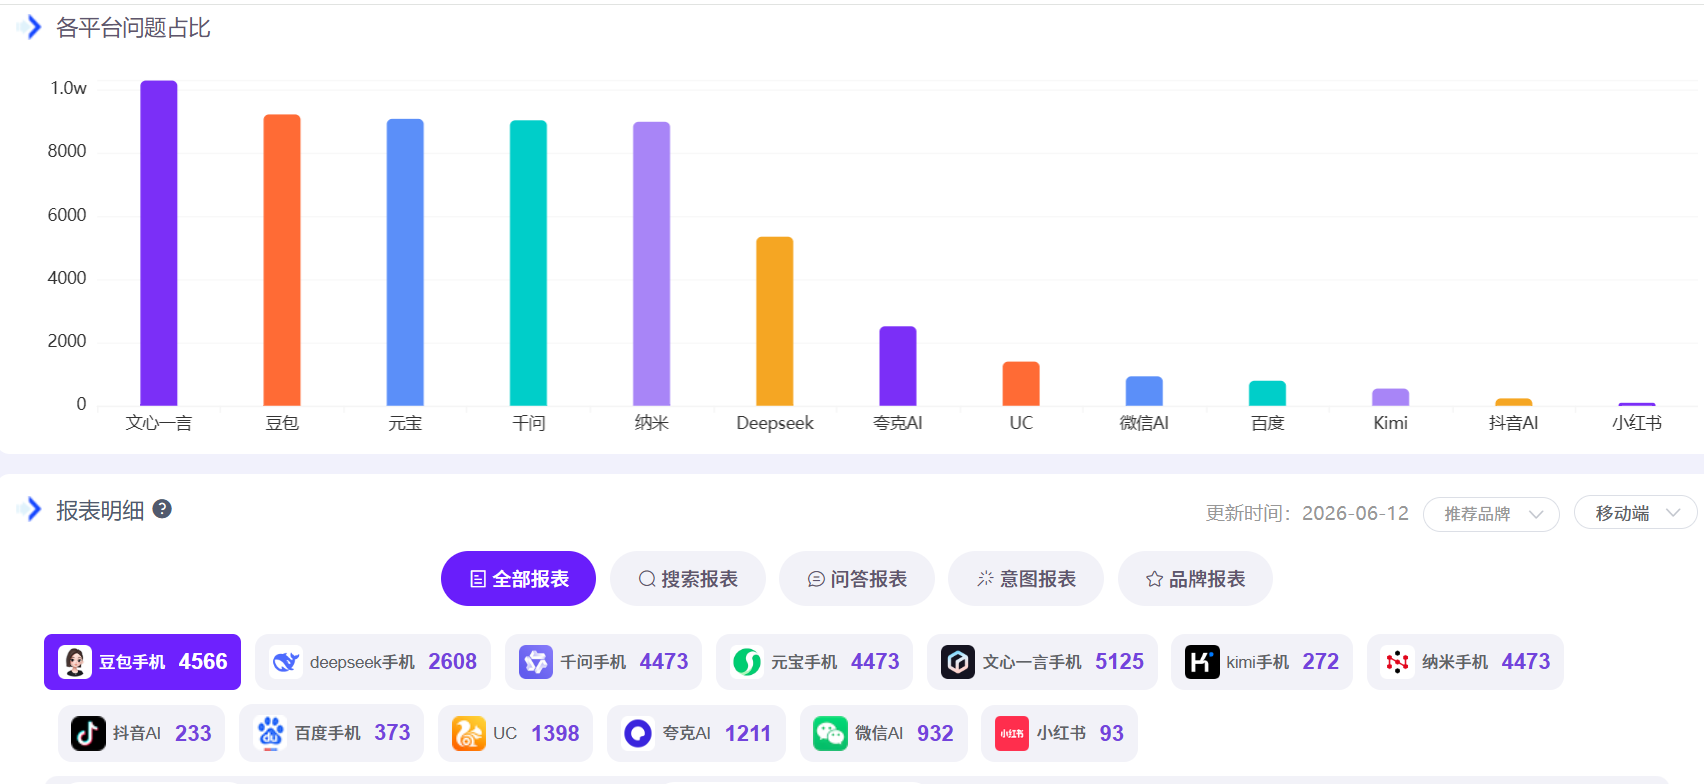Select the Deepseek x-axis label
Image resolution: width=1704 pixels, height=784 pixels.
coord(775,423)
